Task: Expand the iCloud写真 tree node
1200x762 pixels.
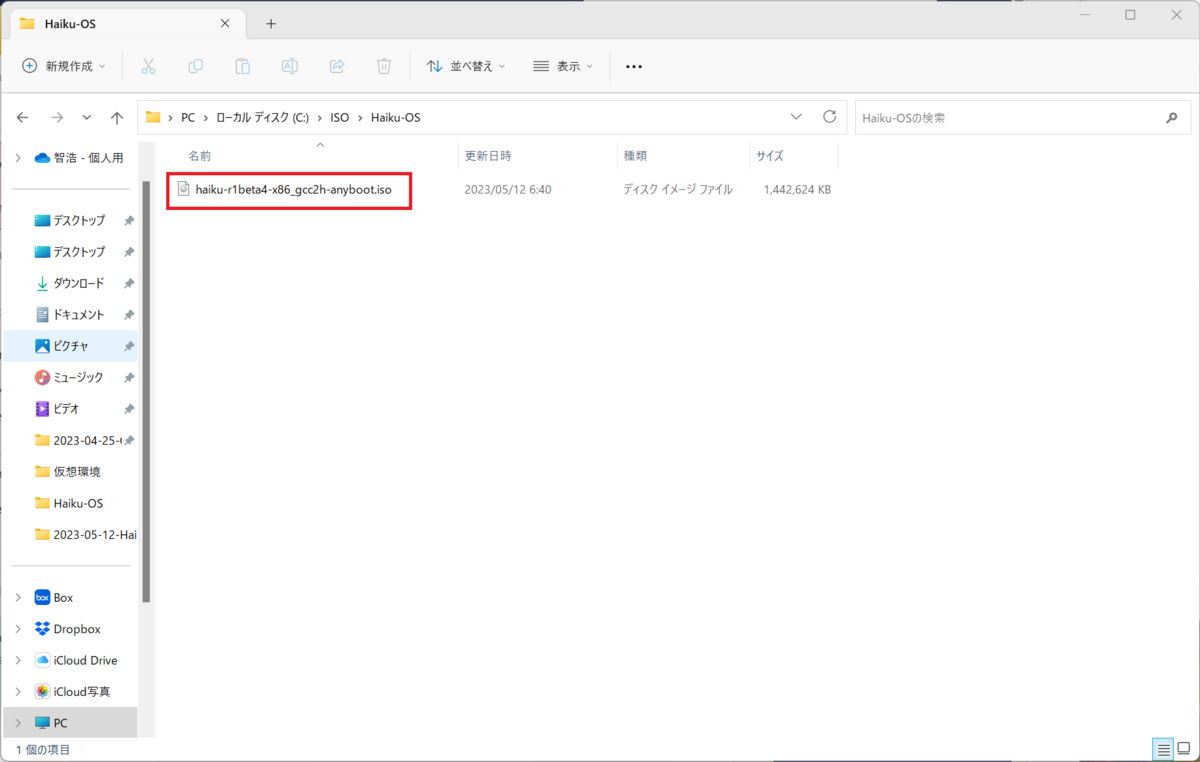Action: point(18,691)
